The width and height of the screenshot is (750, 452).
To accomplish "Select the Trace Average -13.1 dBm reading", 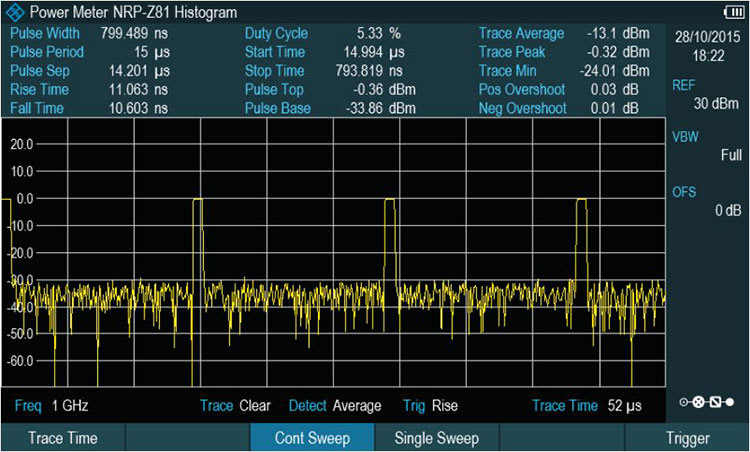I will pyautogui.click(x=565, y=33).
